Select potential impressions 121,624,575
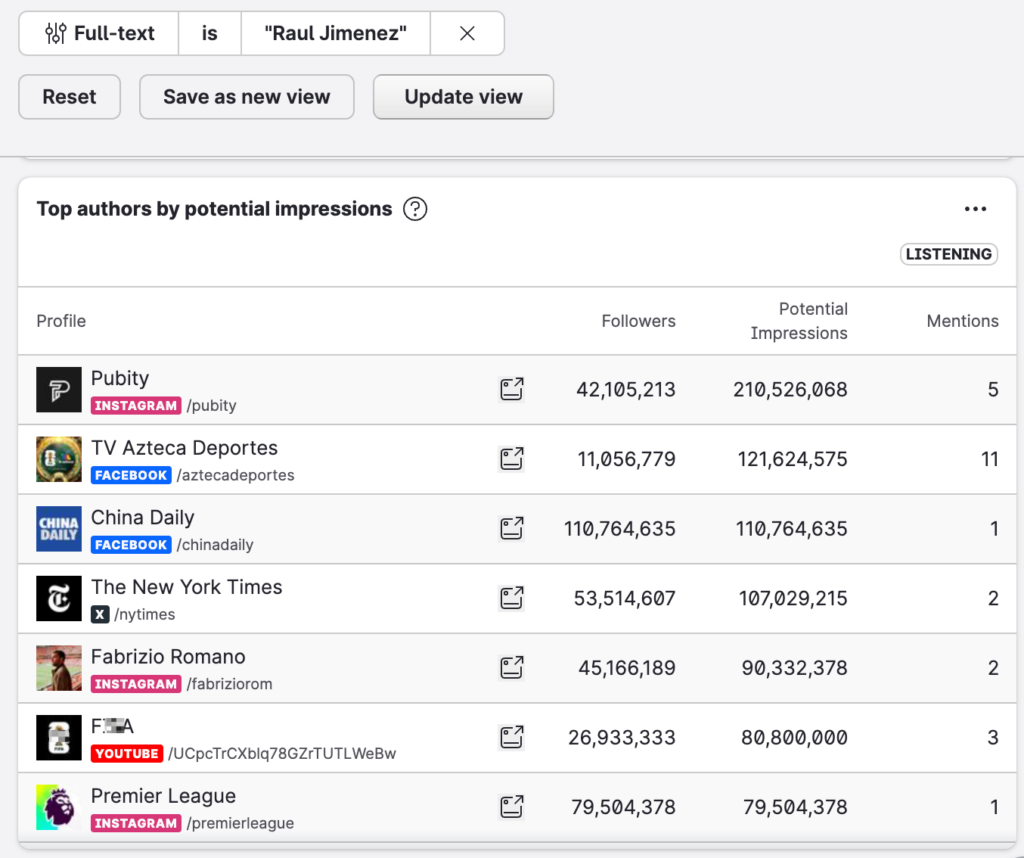 pyautogui.click(x=792, y=460)
